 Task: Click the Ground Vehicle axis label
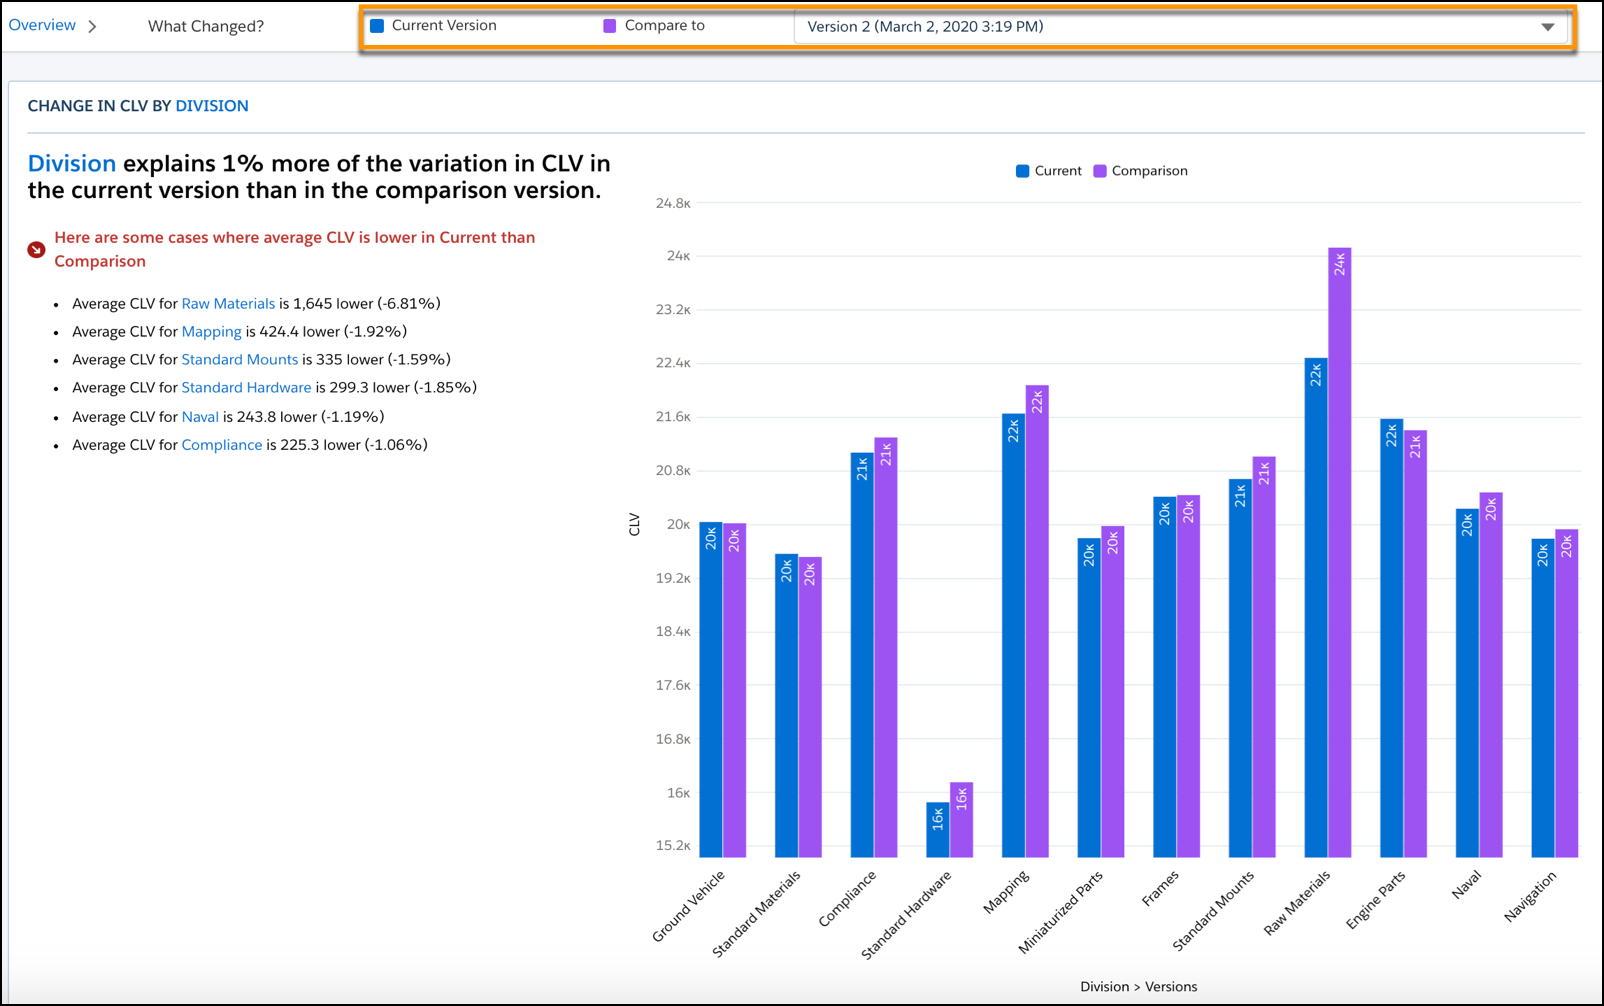coord(688,906)
